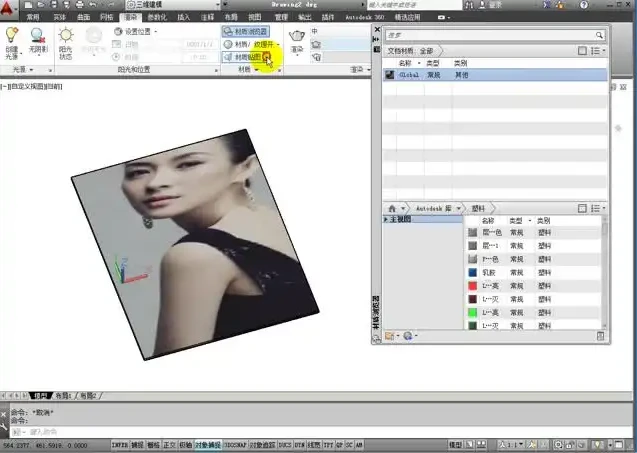This screenshot has height=453, width=637.
Task: Click the Sun Status icon
Action: click(66, 36)
